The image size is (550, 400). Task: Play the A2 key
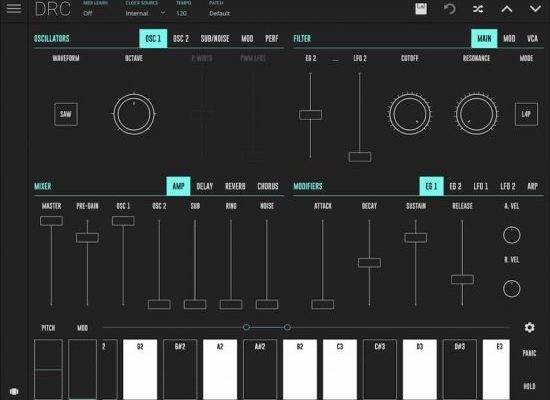[x=220, y=369]
